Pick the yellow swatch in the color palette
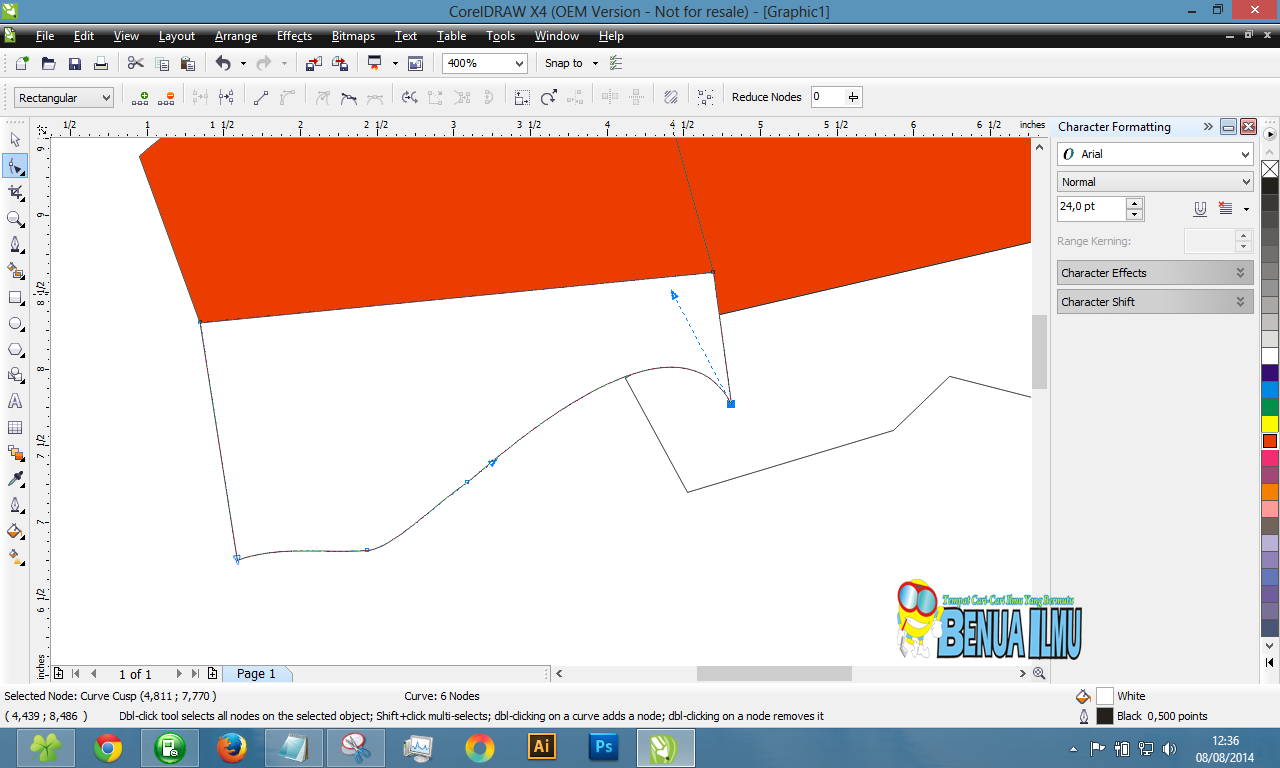The height and width of the screenshot is (768, 1280). 1270,424
